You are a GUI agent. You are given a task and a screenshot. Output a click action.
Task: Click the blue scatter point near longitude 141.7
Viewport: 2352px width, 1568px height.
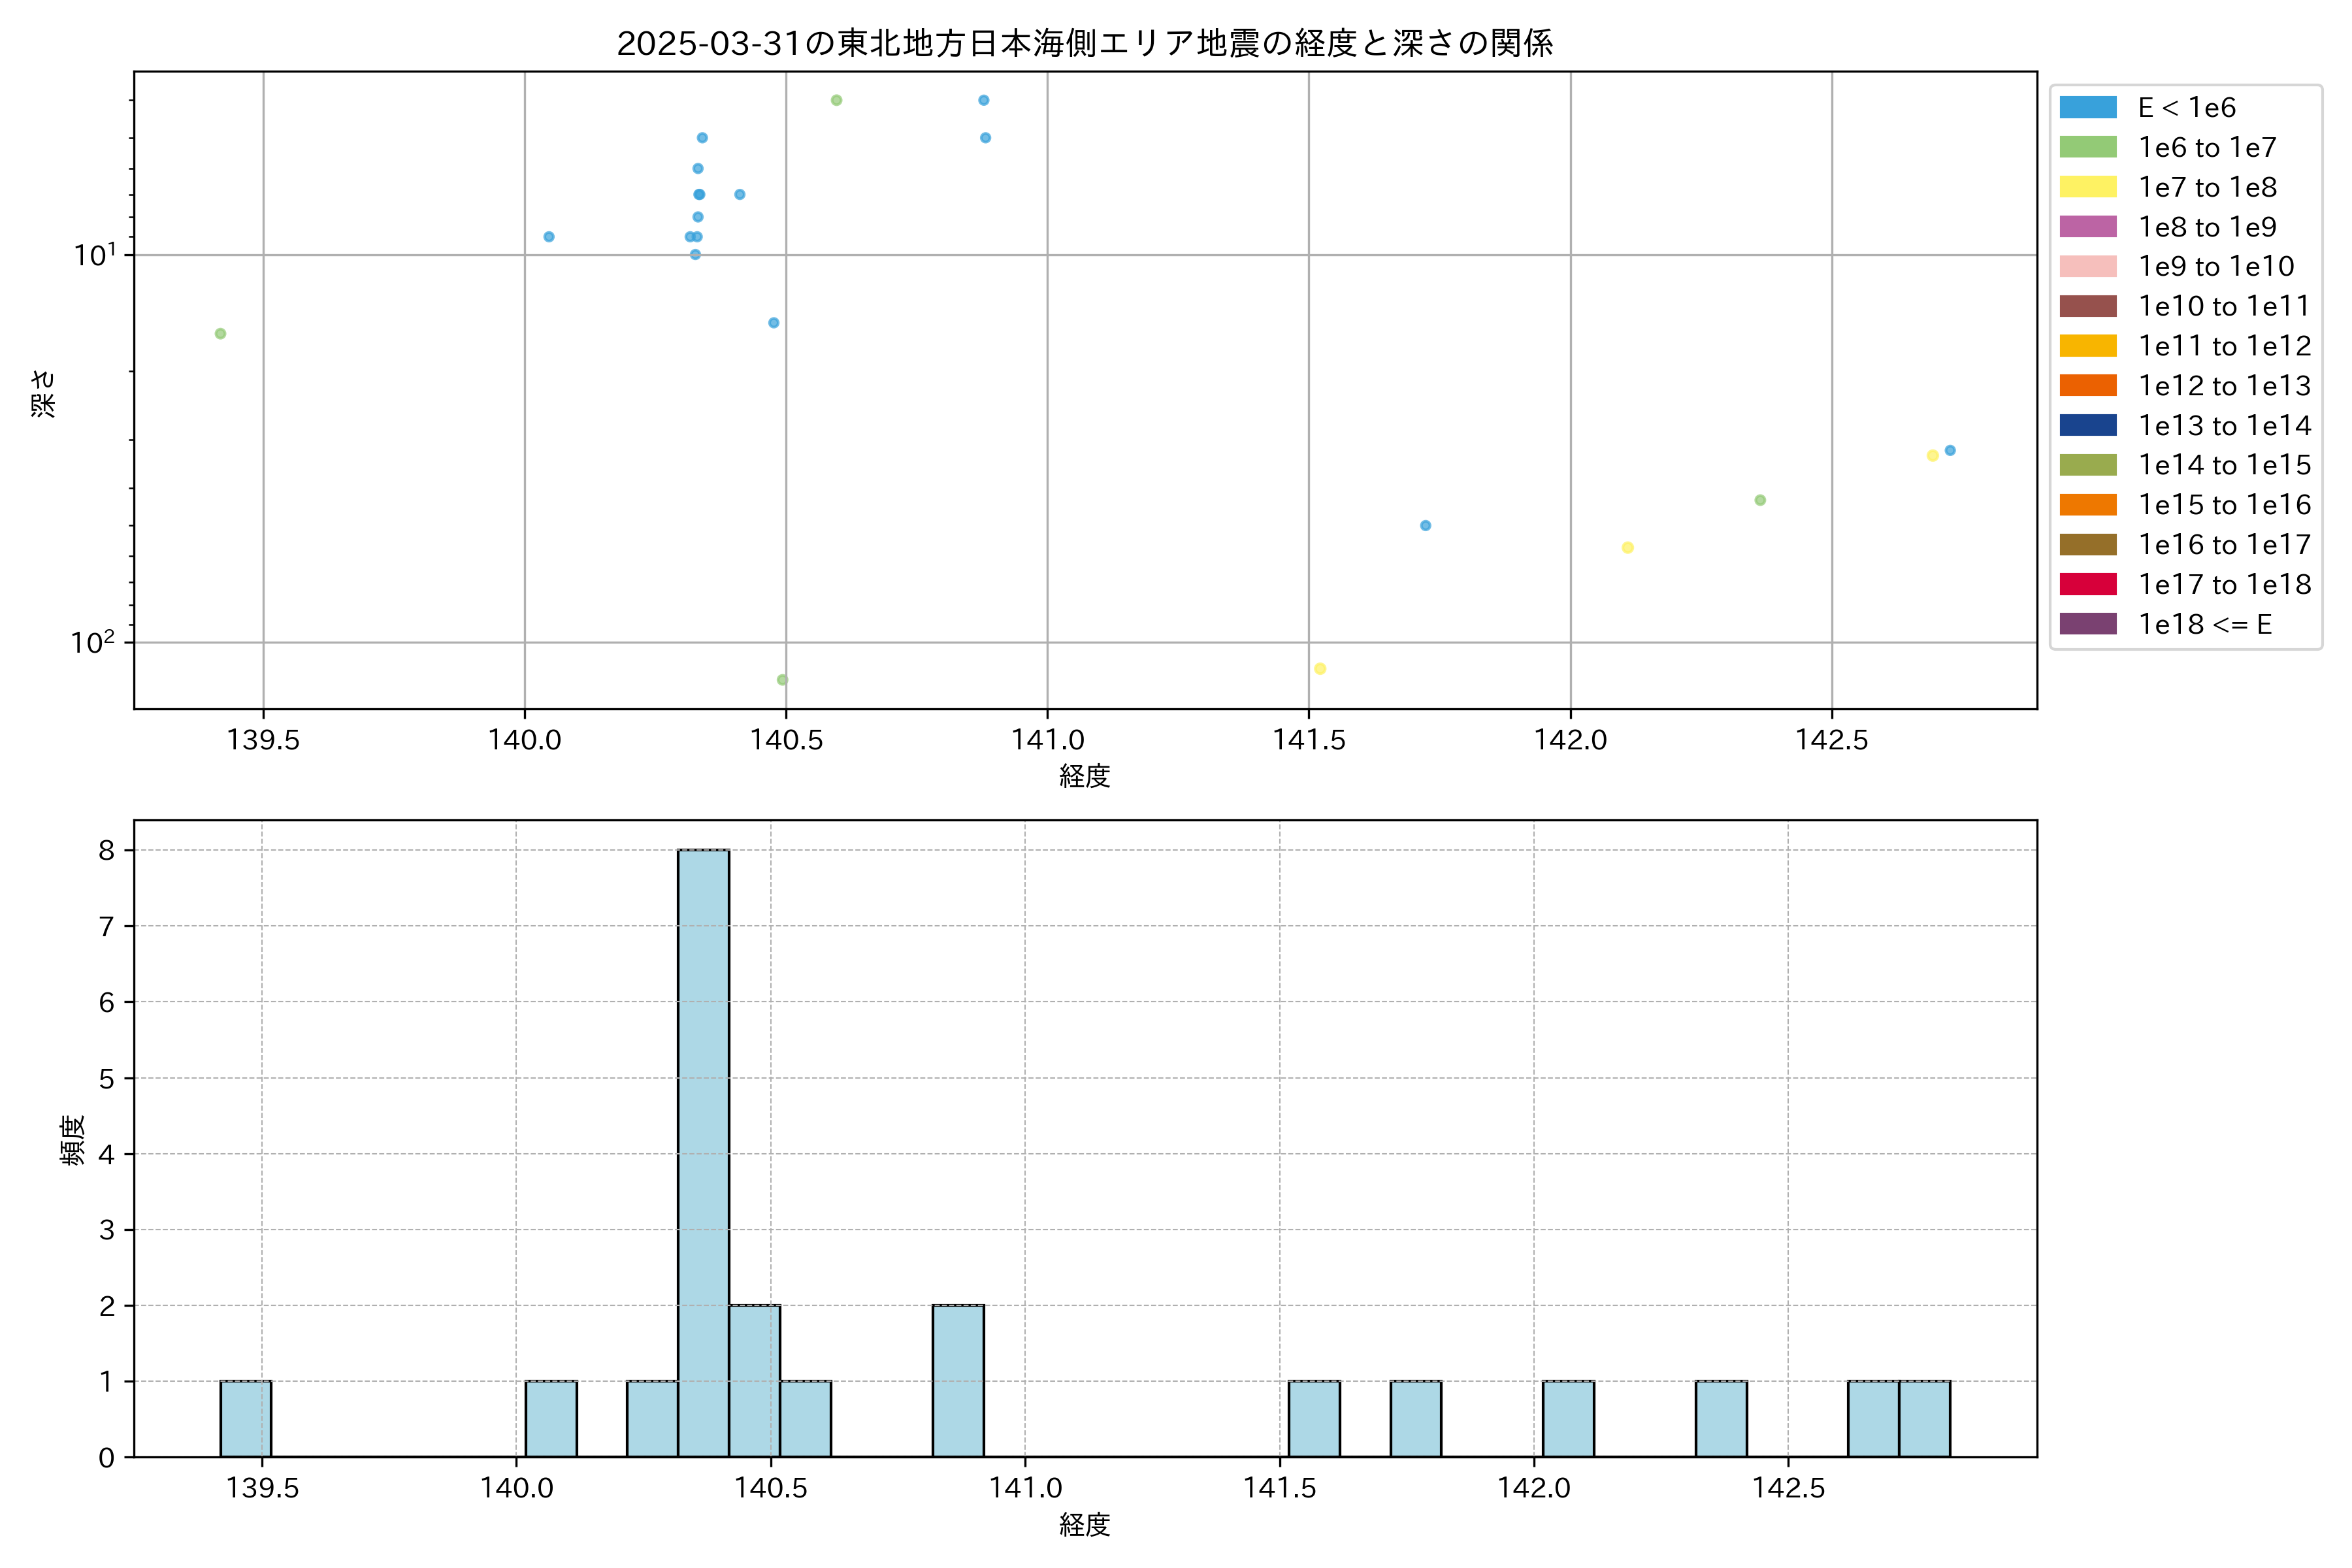tap(1425, 526)
